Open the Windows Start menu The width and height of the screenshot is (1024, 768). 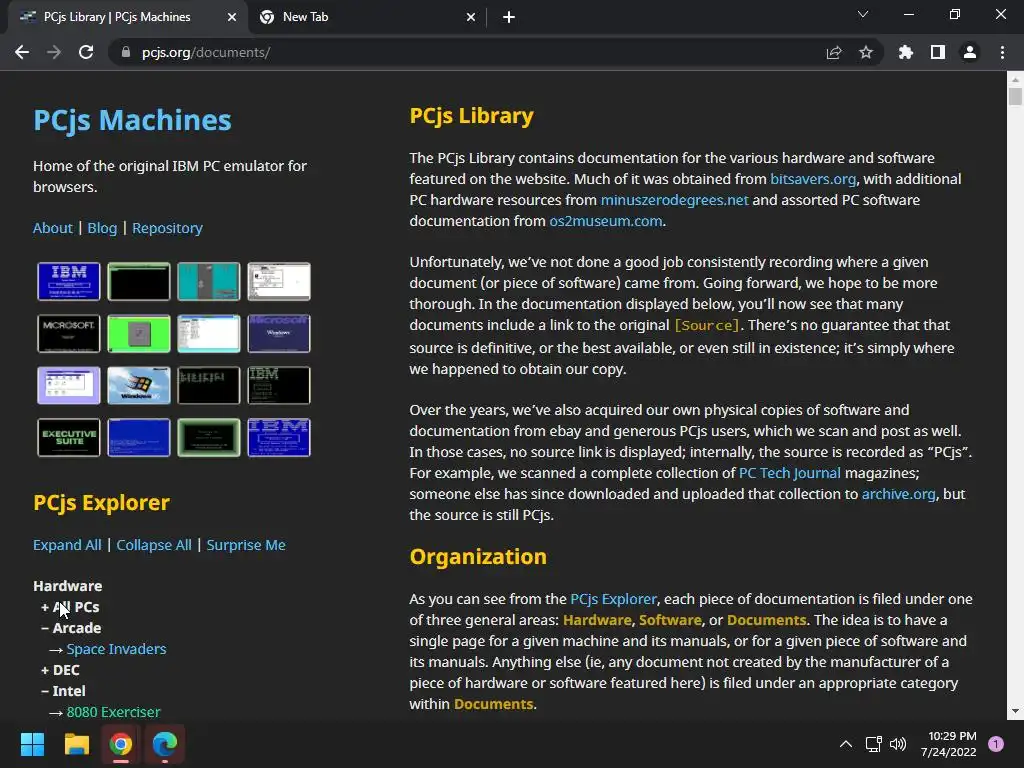click(32, 744)
